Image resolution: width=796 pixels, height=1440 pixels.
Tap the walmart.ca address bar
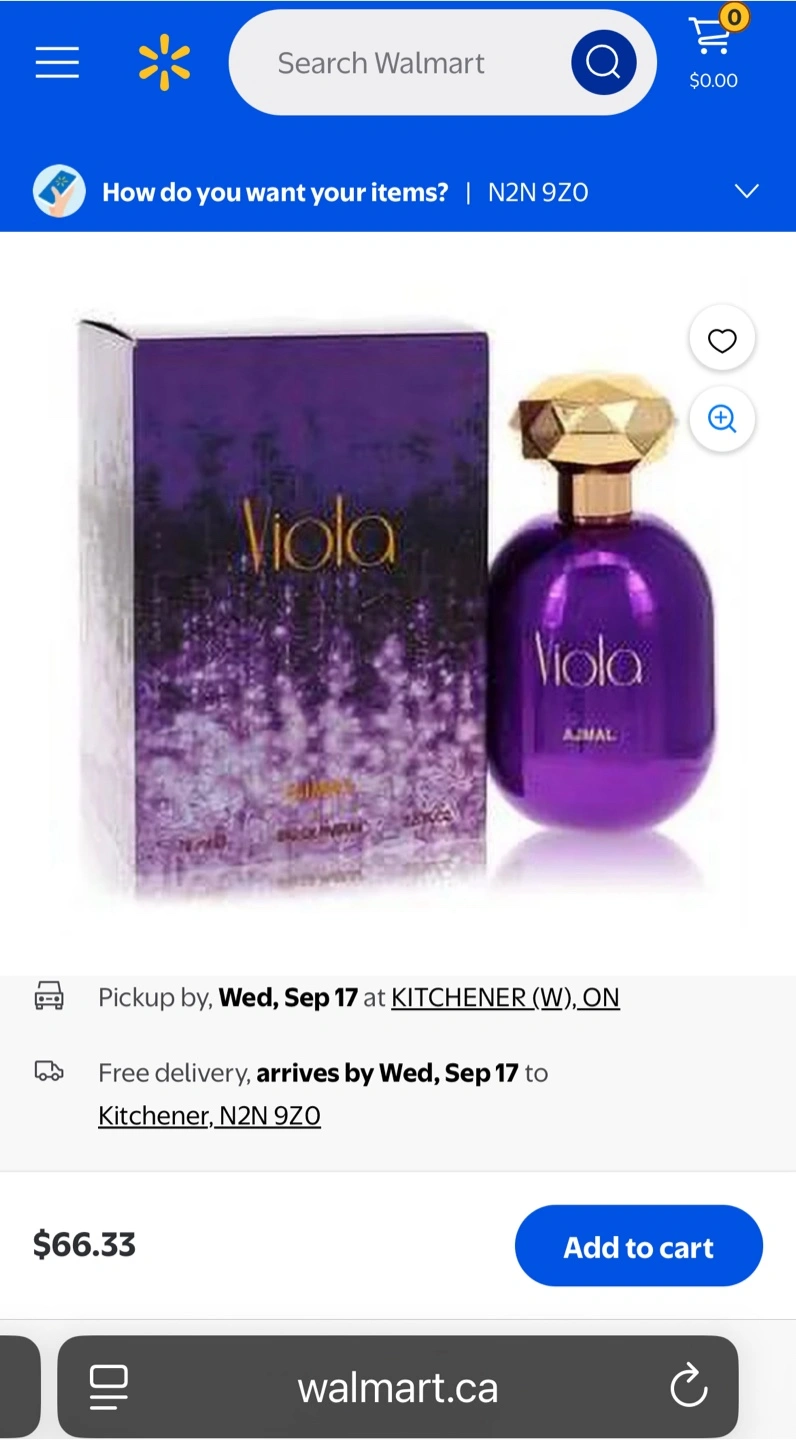tap(398, 1387)
